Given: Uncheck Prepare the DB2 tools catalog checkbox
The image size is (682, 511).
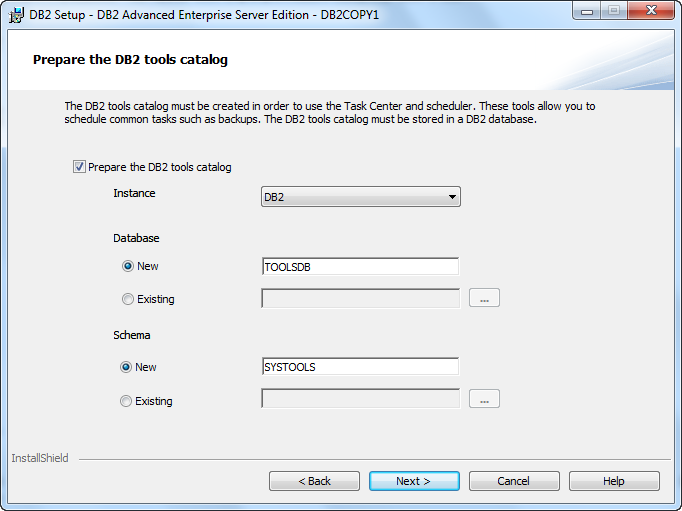Looking at the screenshot, I should point(79,167).
